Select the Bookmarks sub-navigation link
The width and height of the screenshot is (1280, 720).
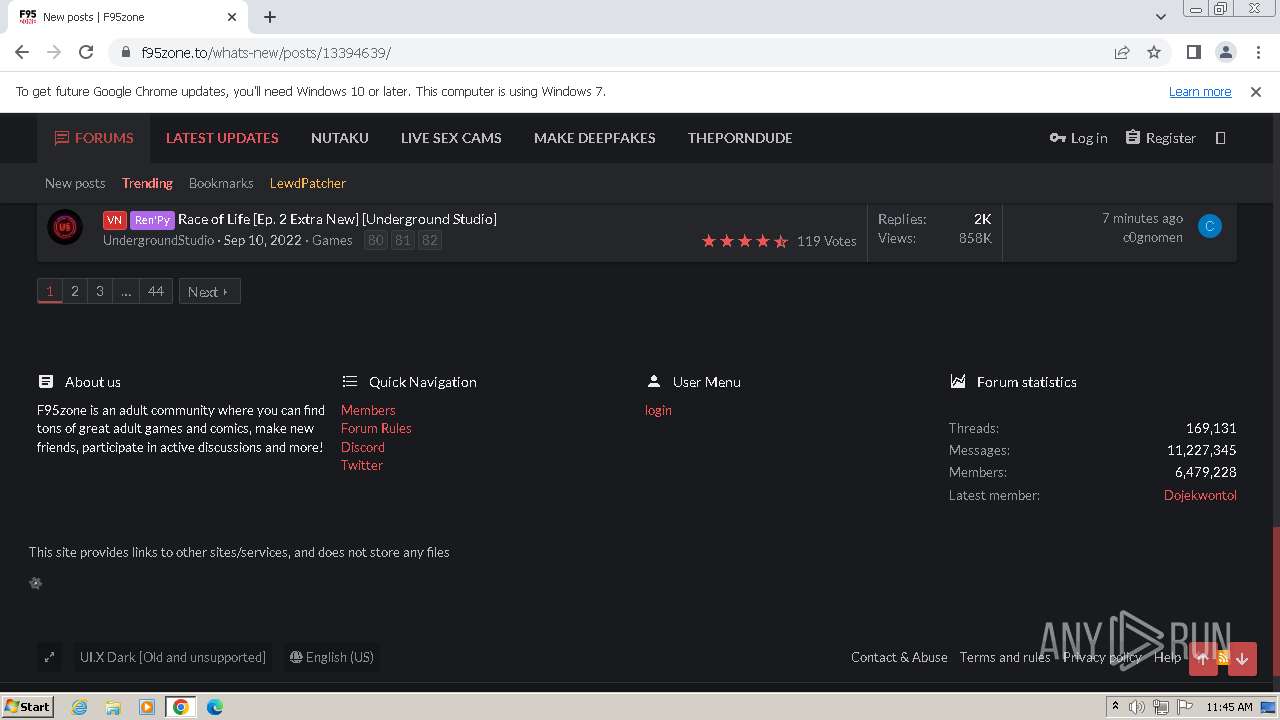[221, 183]
